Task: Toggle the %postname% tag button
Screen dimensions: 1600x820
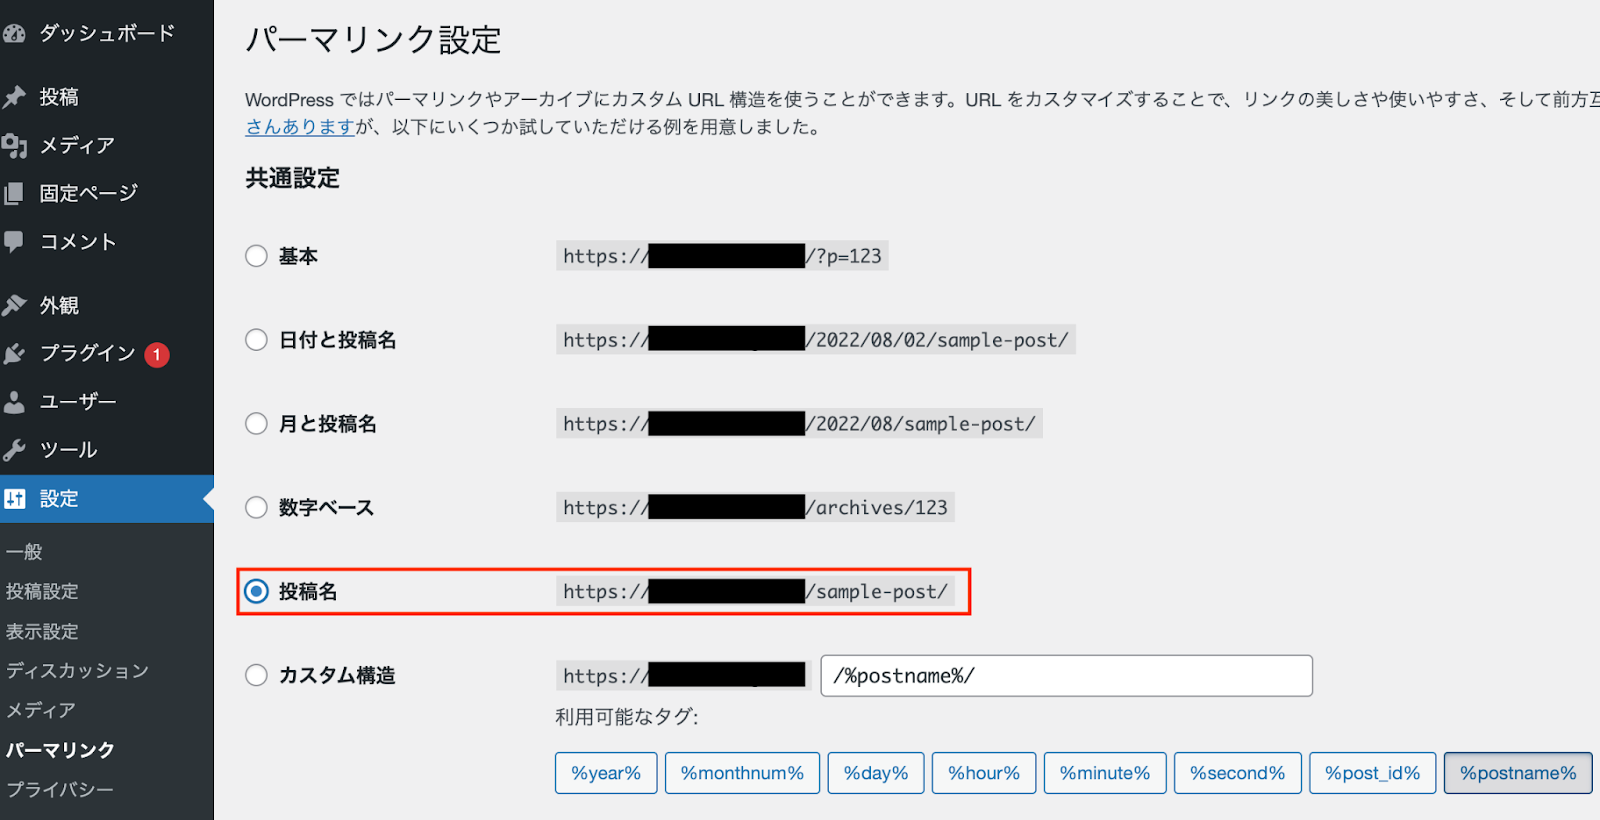Action: (x=1518, y=773)
